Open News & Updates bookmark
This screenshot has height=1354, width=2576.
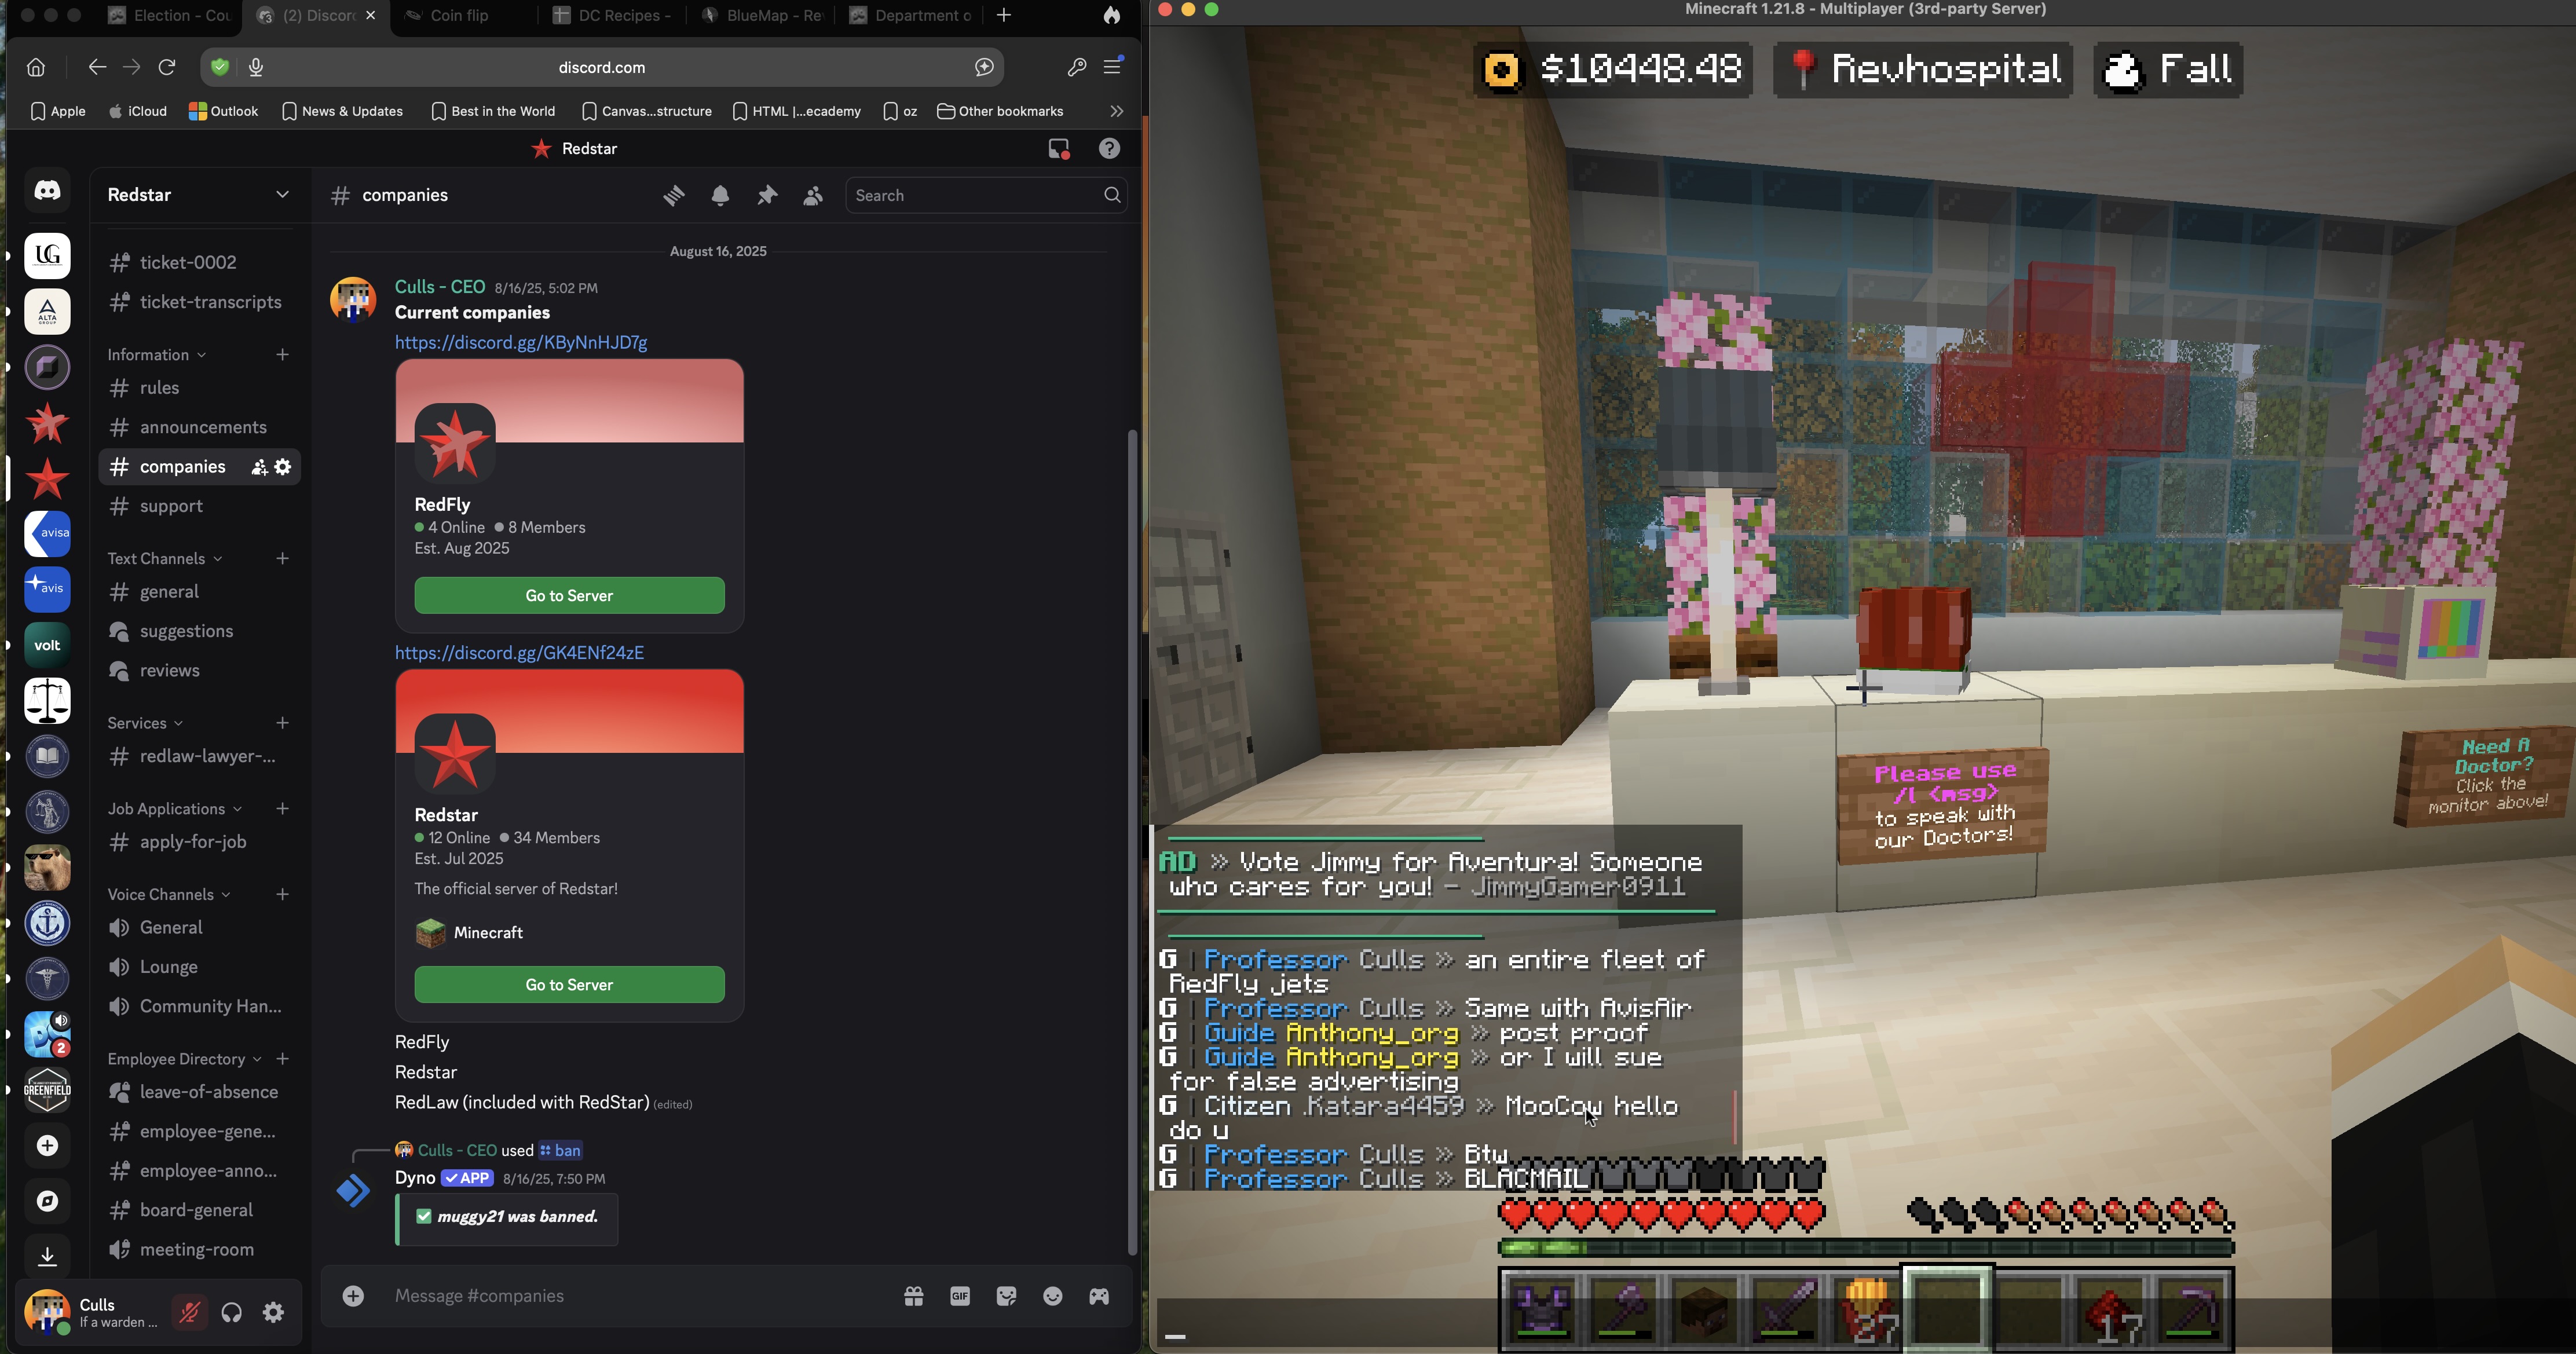(342, 111)
